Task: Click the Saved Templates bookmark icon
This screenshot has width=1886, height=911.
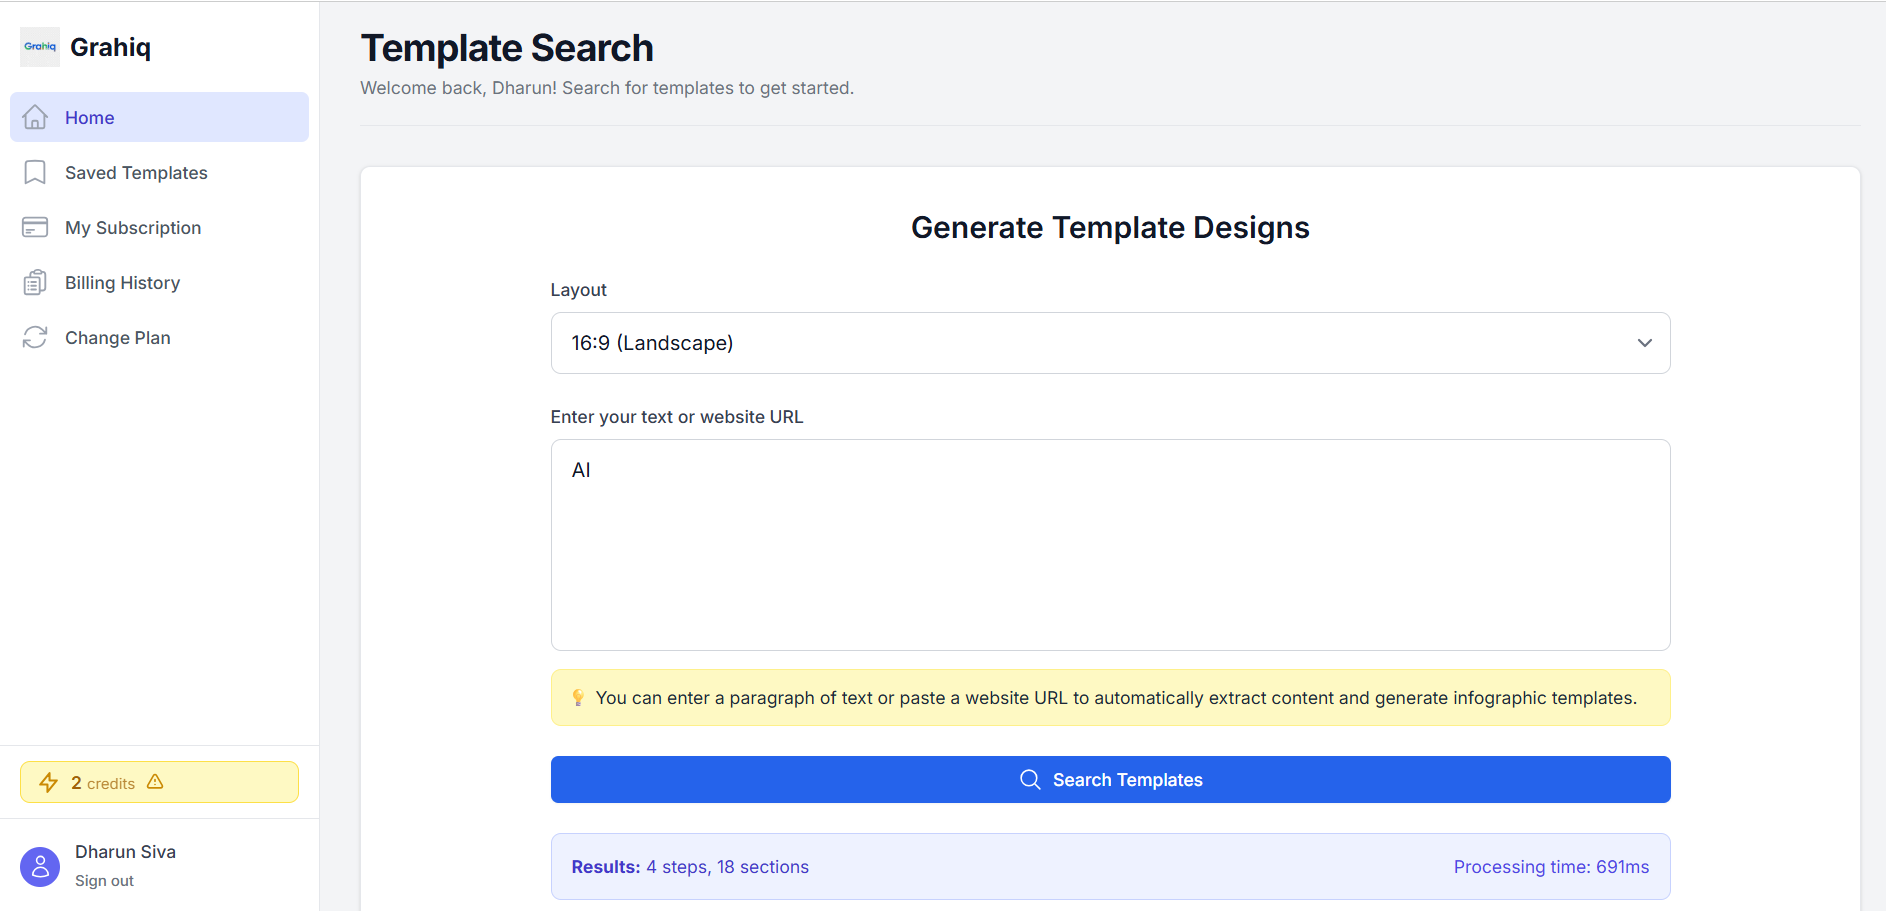Action: click(35, 173)
